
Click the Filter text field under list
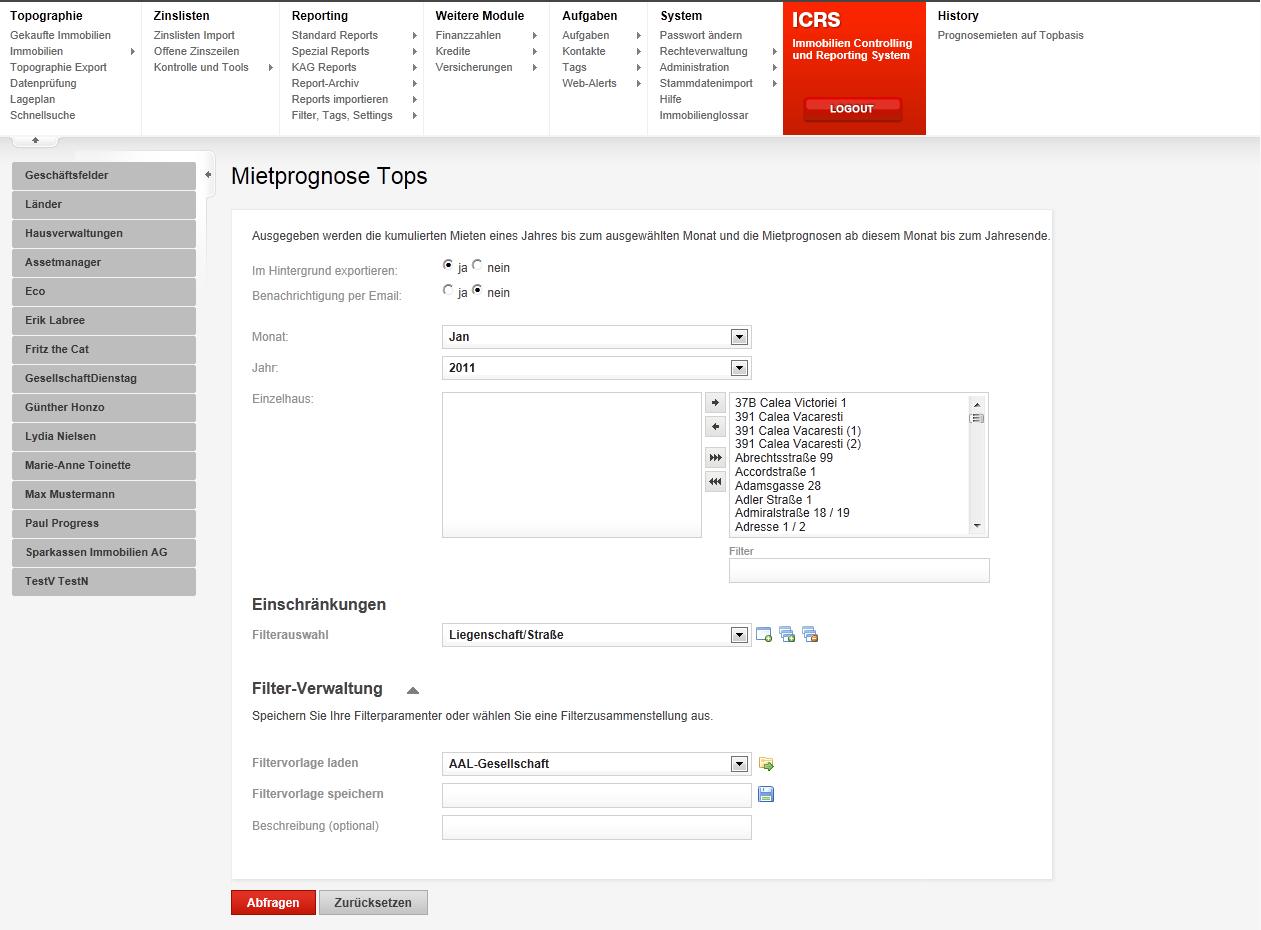859,570
